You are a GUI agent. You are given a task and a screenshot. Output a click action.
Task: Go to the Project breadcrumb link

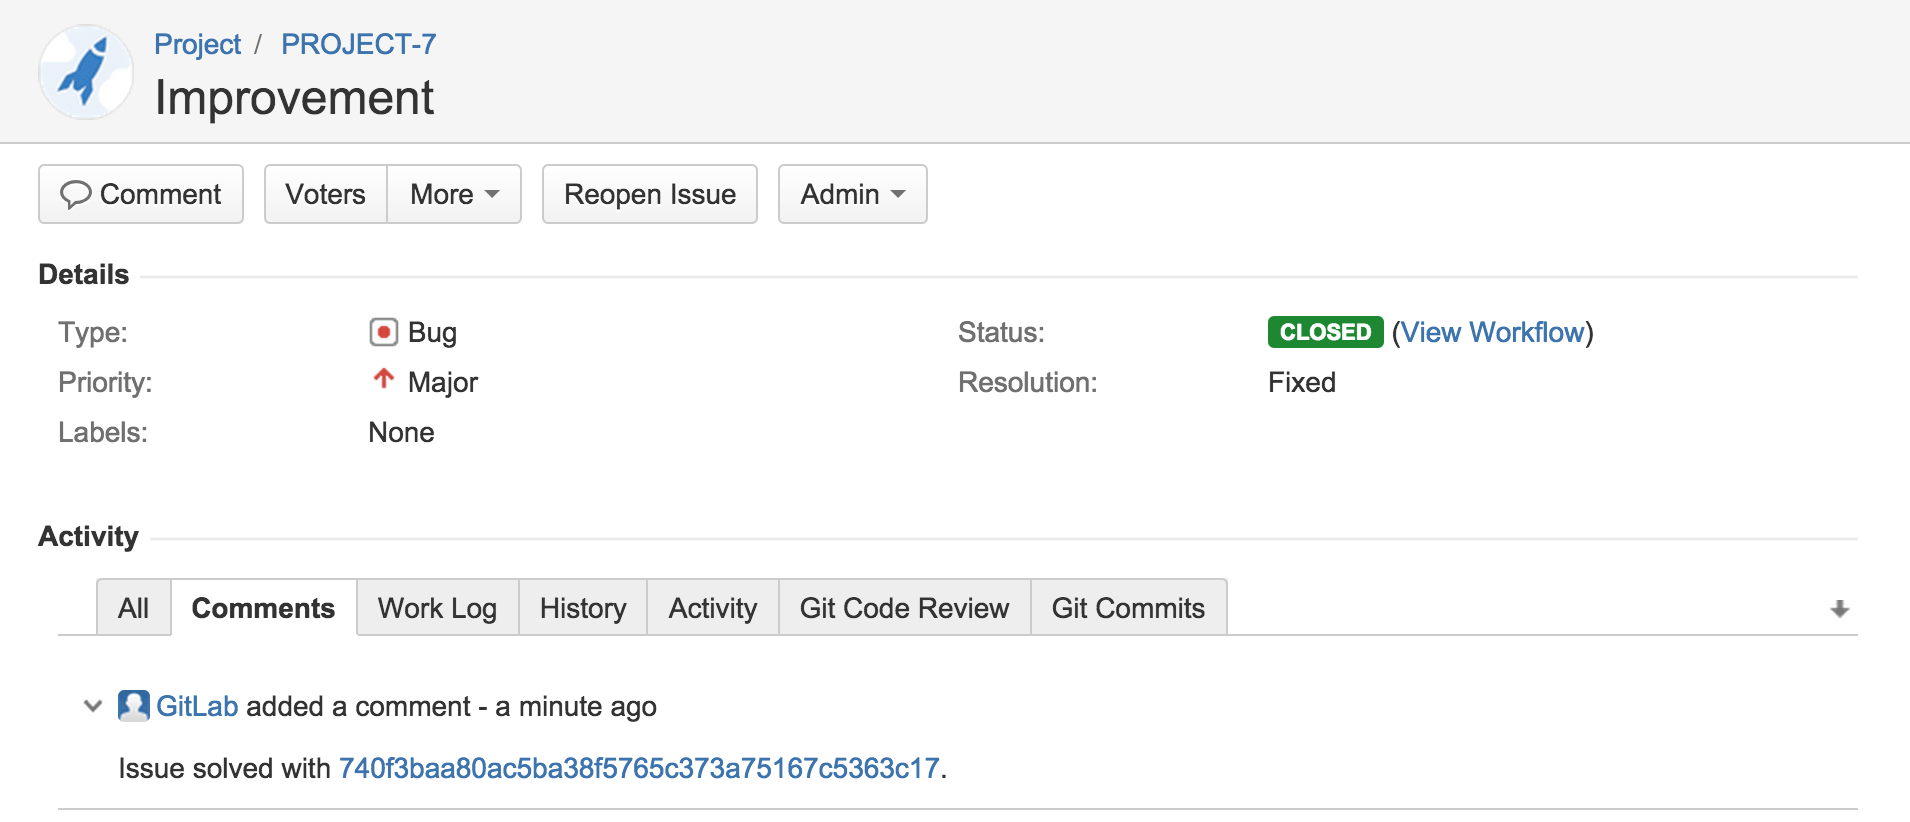197,44
